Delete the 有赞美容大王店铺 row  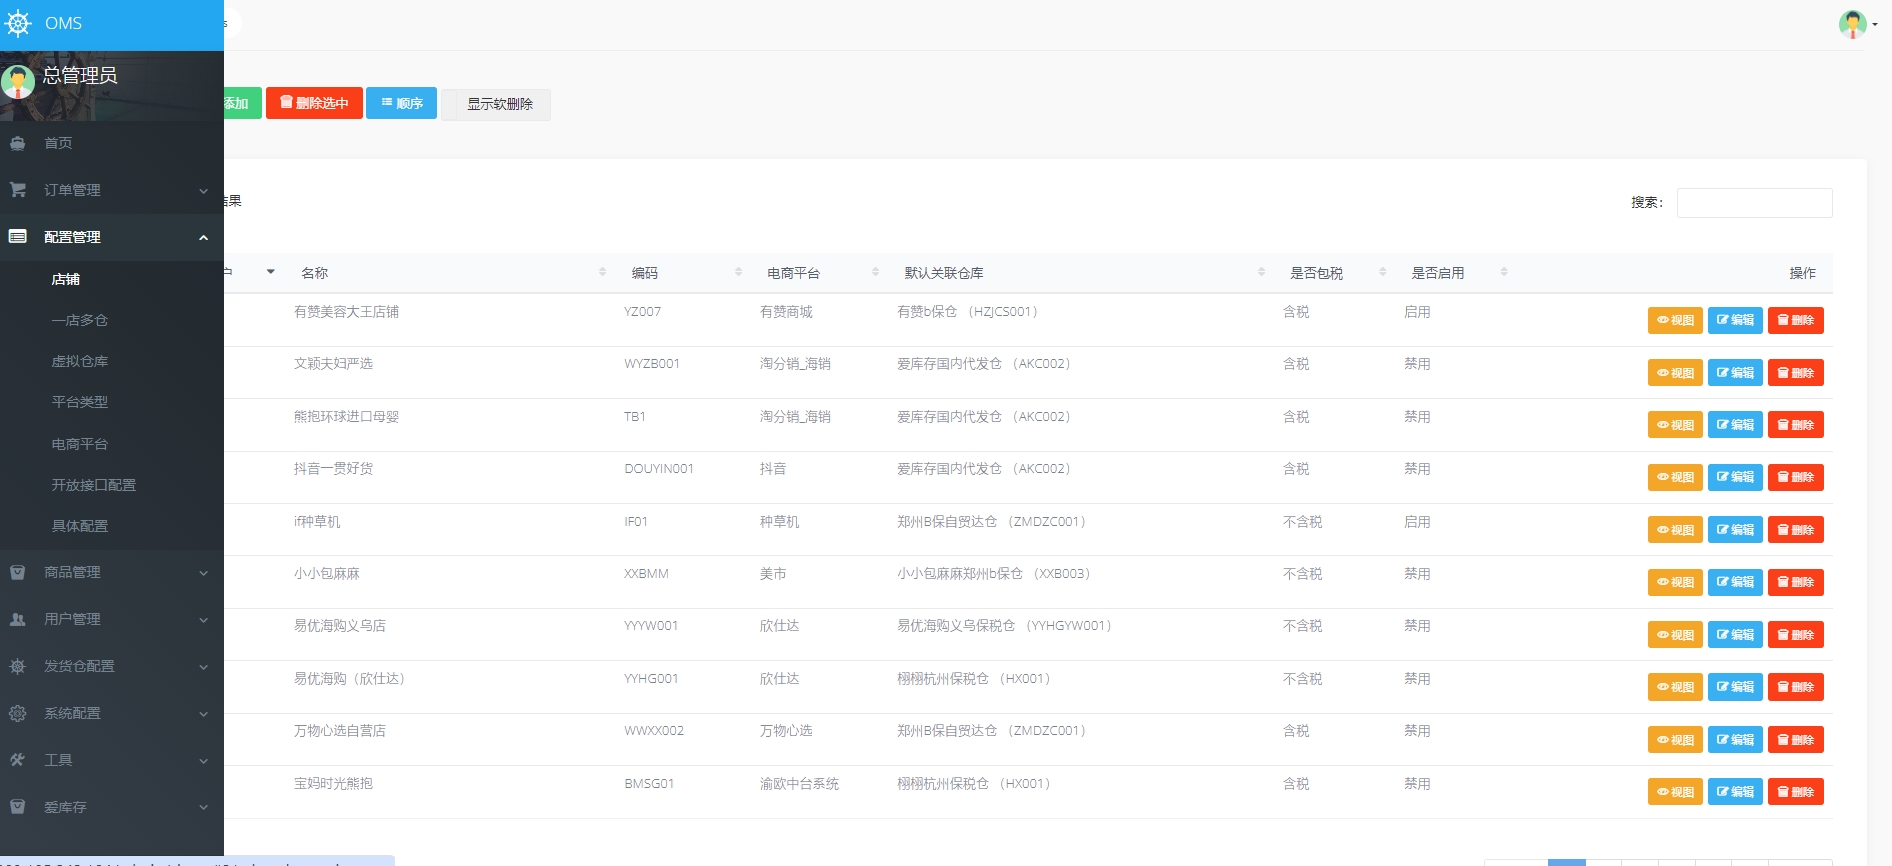click(x=1796, y=320)
